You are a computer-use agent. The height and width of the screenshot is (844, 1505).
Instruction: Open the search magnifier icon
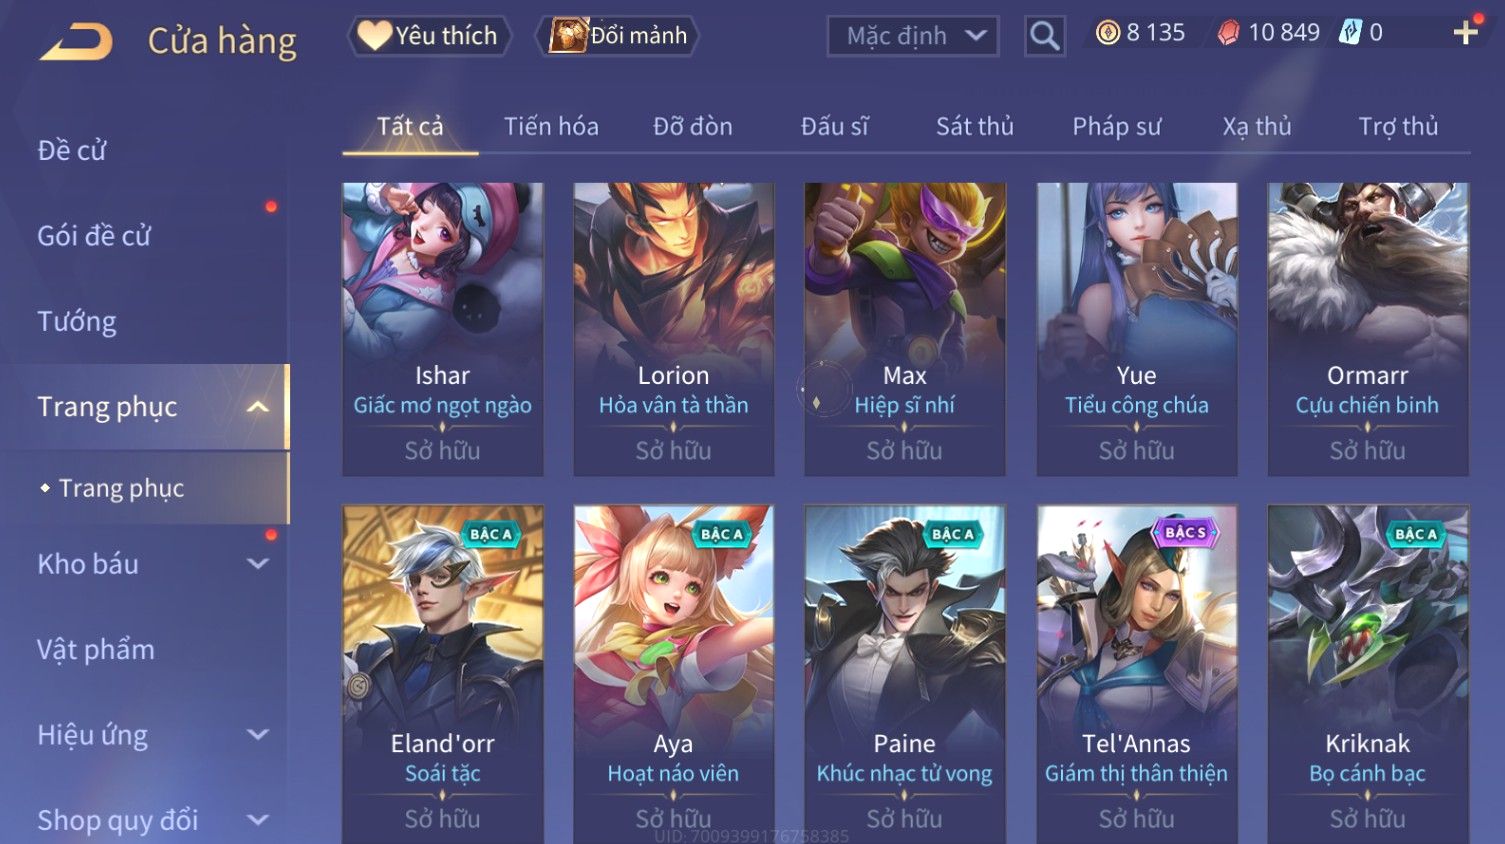[1044, 36]
